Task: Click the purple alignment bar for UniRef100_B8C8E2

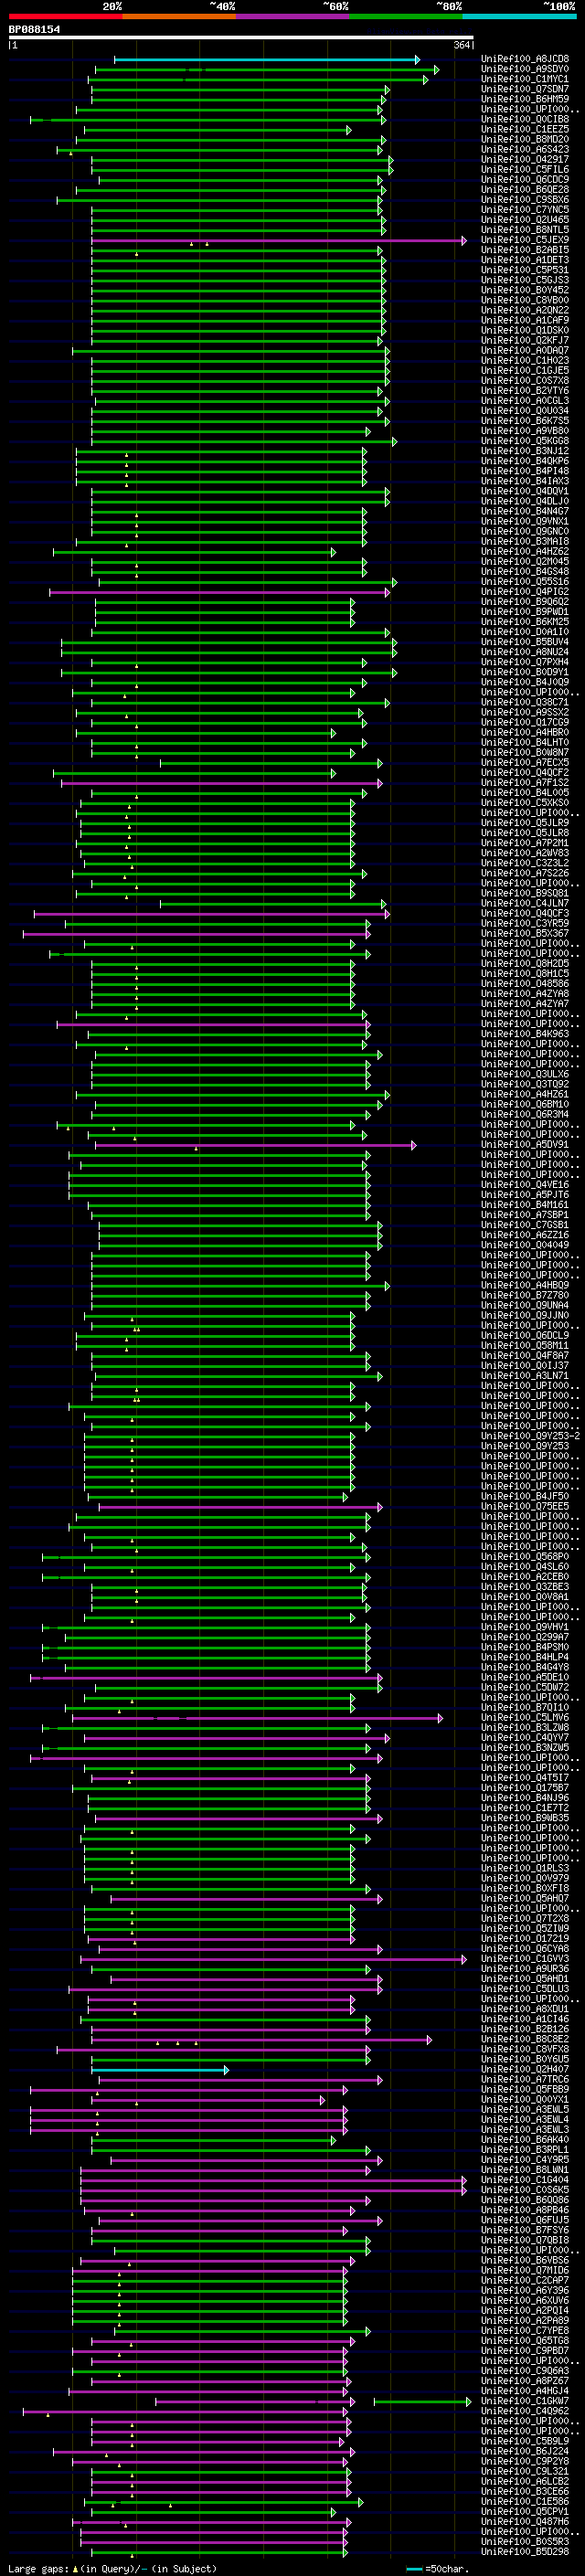Action: coord(261,2040)
